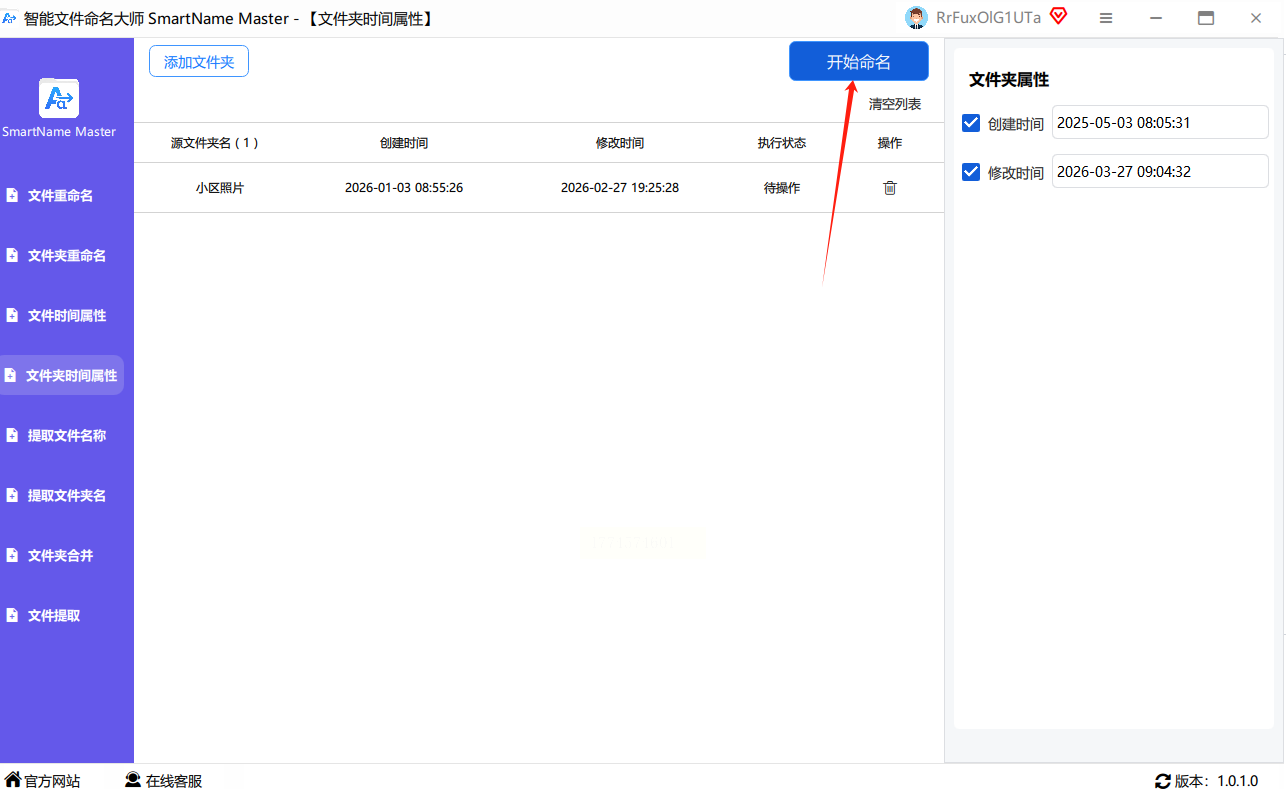Click modified time 2026-02-27 19:25:28 cell

pos(620,188)
